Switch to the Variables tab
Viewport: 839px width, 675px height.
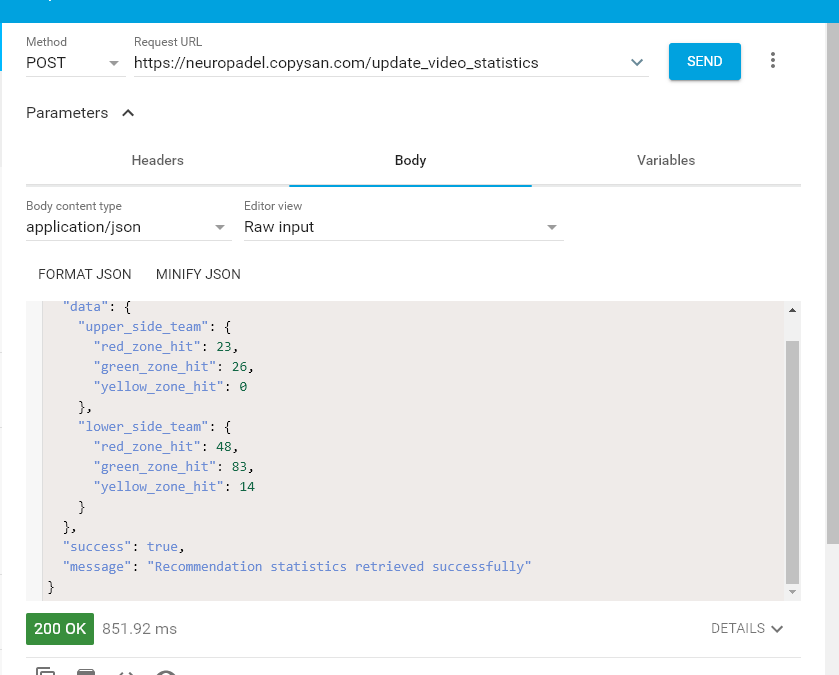[x=665, y=160]
